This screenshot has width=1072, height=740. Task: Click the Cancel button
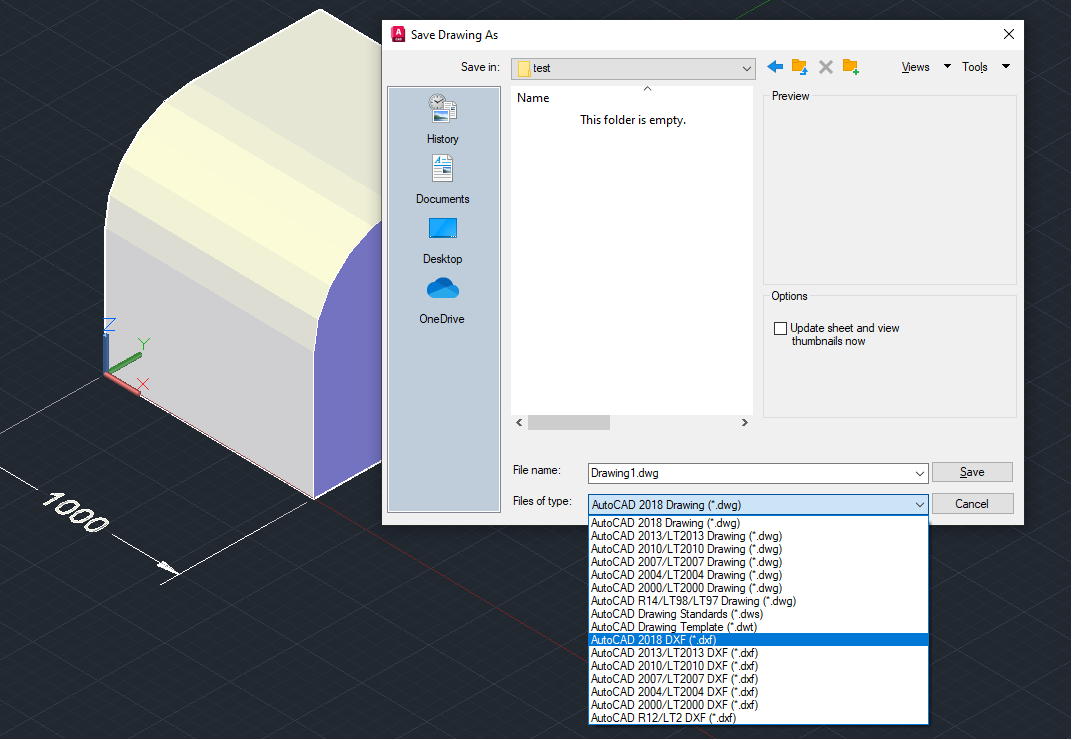(972, 504)
